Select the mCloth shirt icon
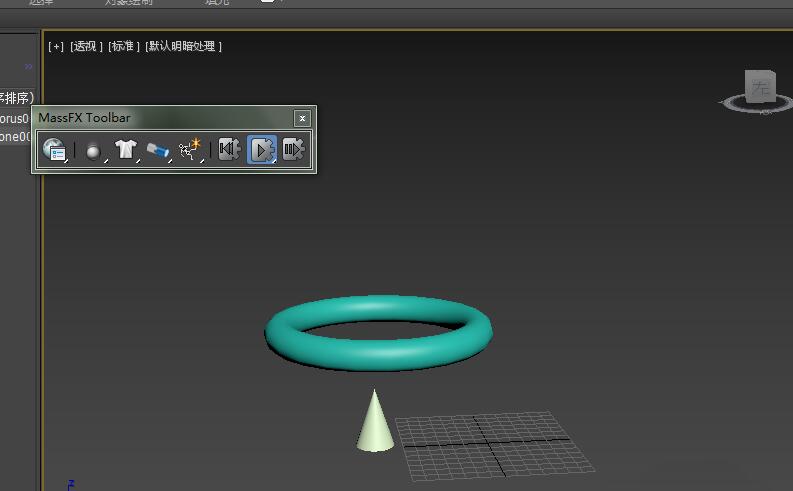The image size is (793, 491). (x=125, y=150)
